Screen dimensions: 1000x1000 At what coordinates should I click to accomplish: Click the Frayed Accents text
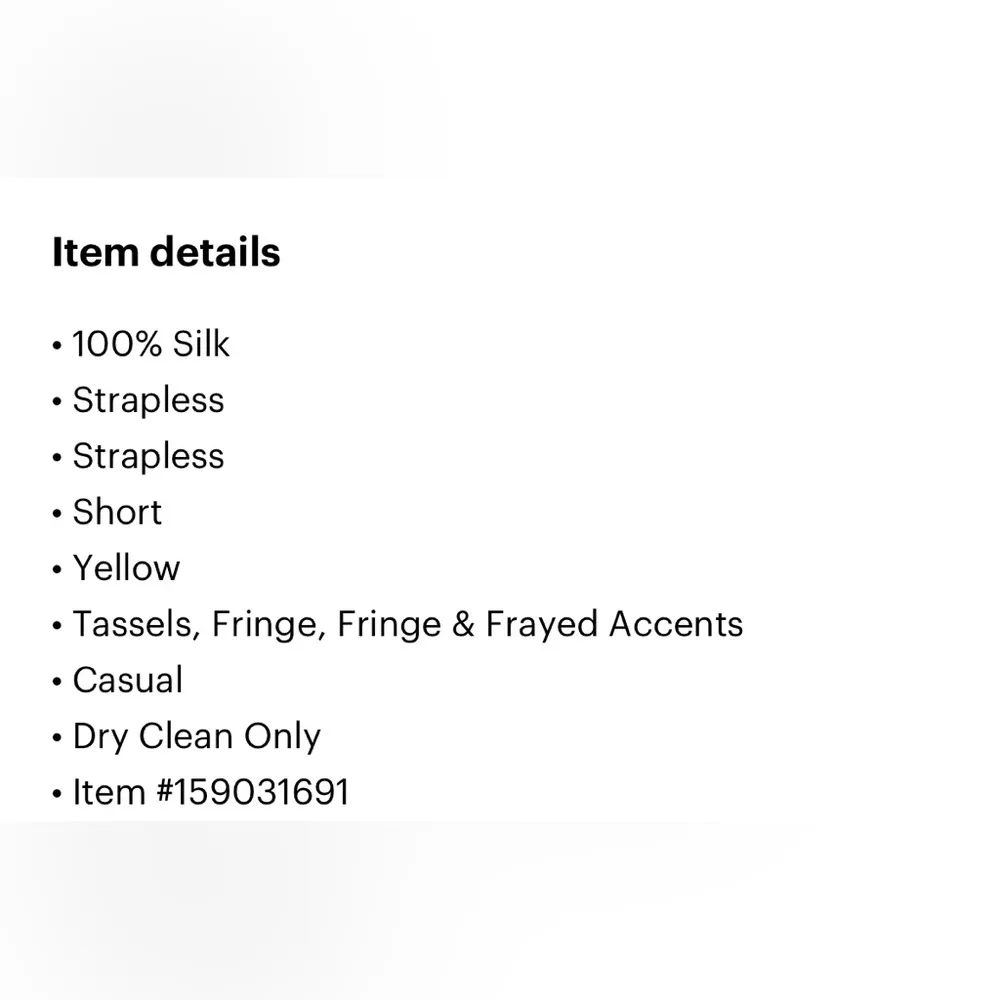coord(614,624)
